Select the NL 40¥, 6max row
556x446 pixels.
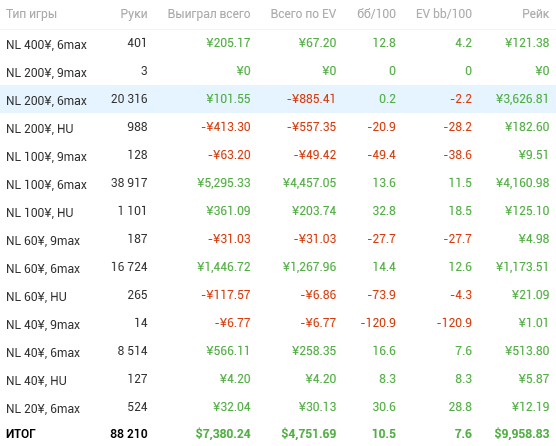278,351
